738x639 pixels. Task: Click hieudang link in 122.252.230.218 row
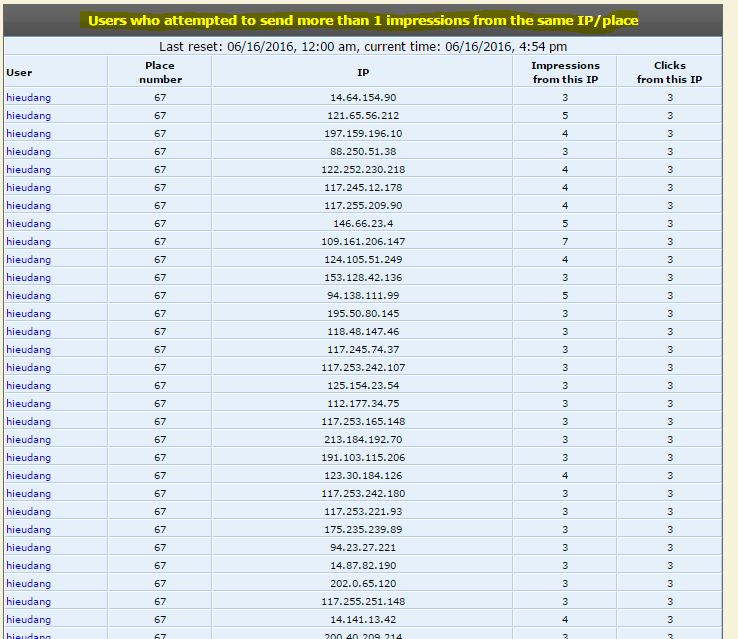coord(28,169)
